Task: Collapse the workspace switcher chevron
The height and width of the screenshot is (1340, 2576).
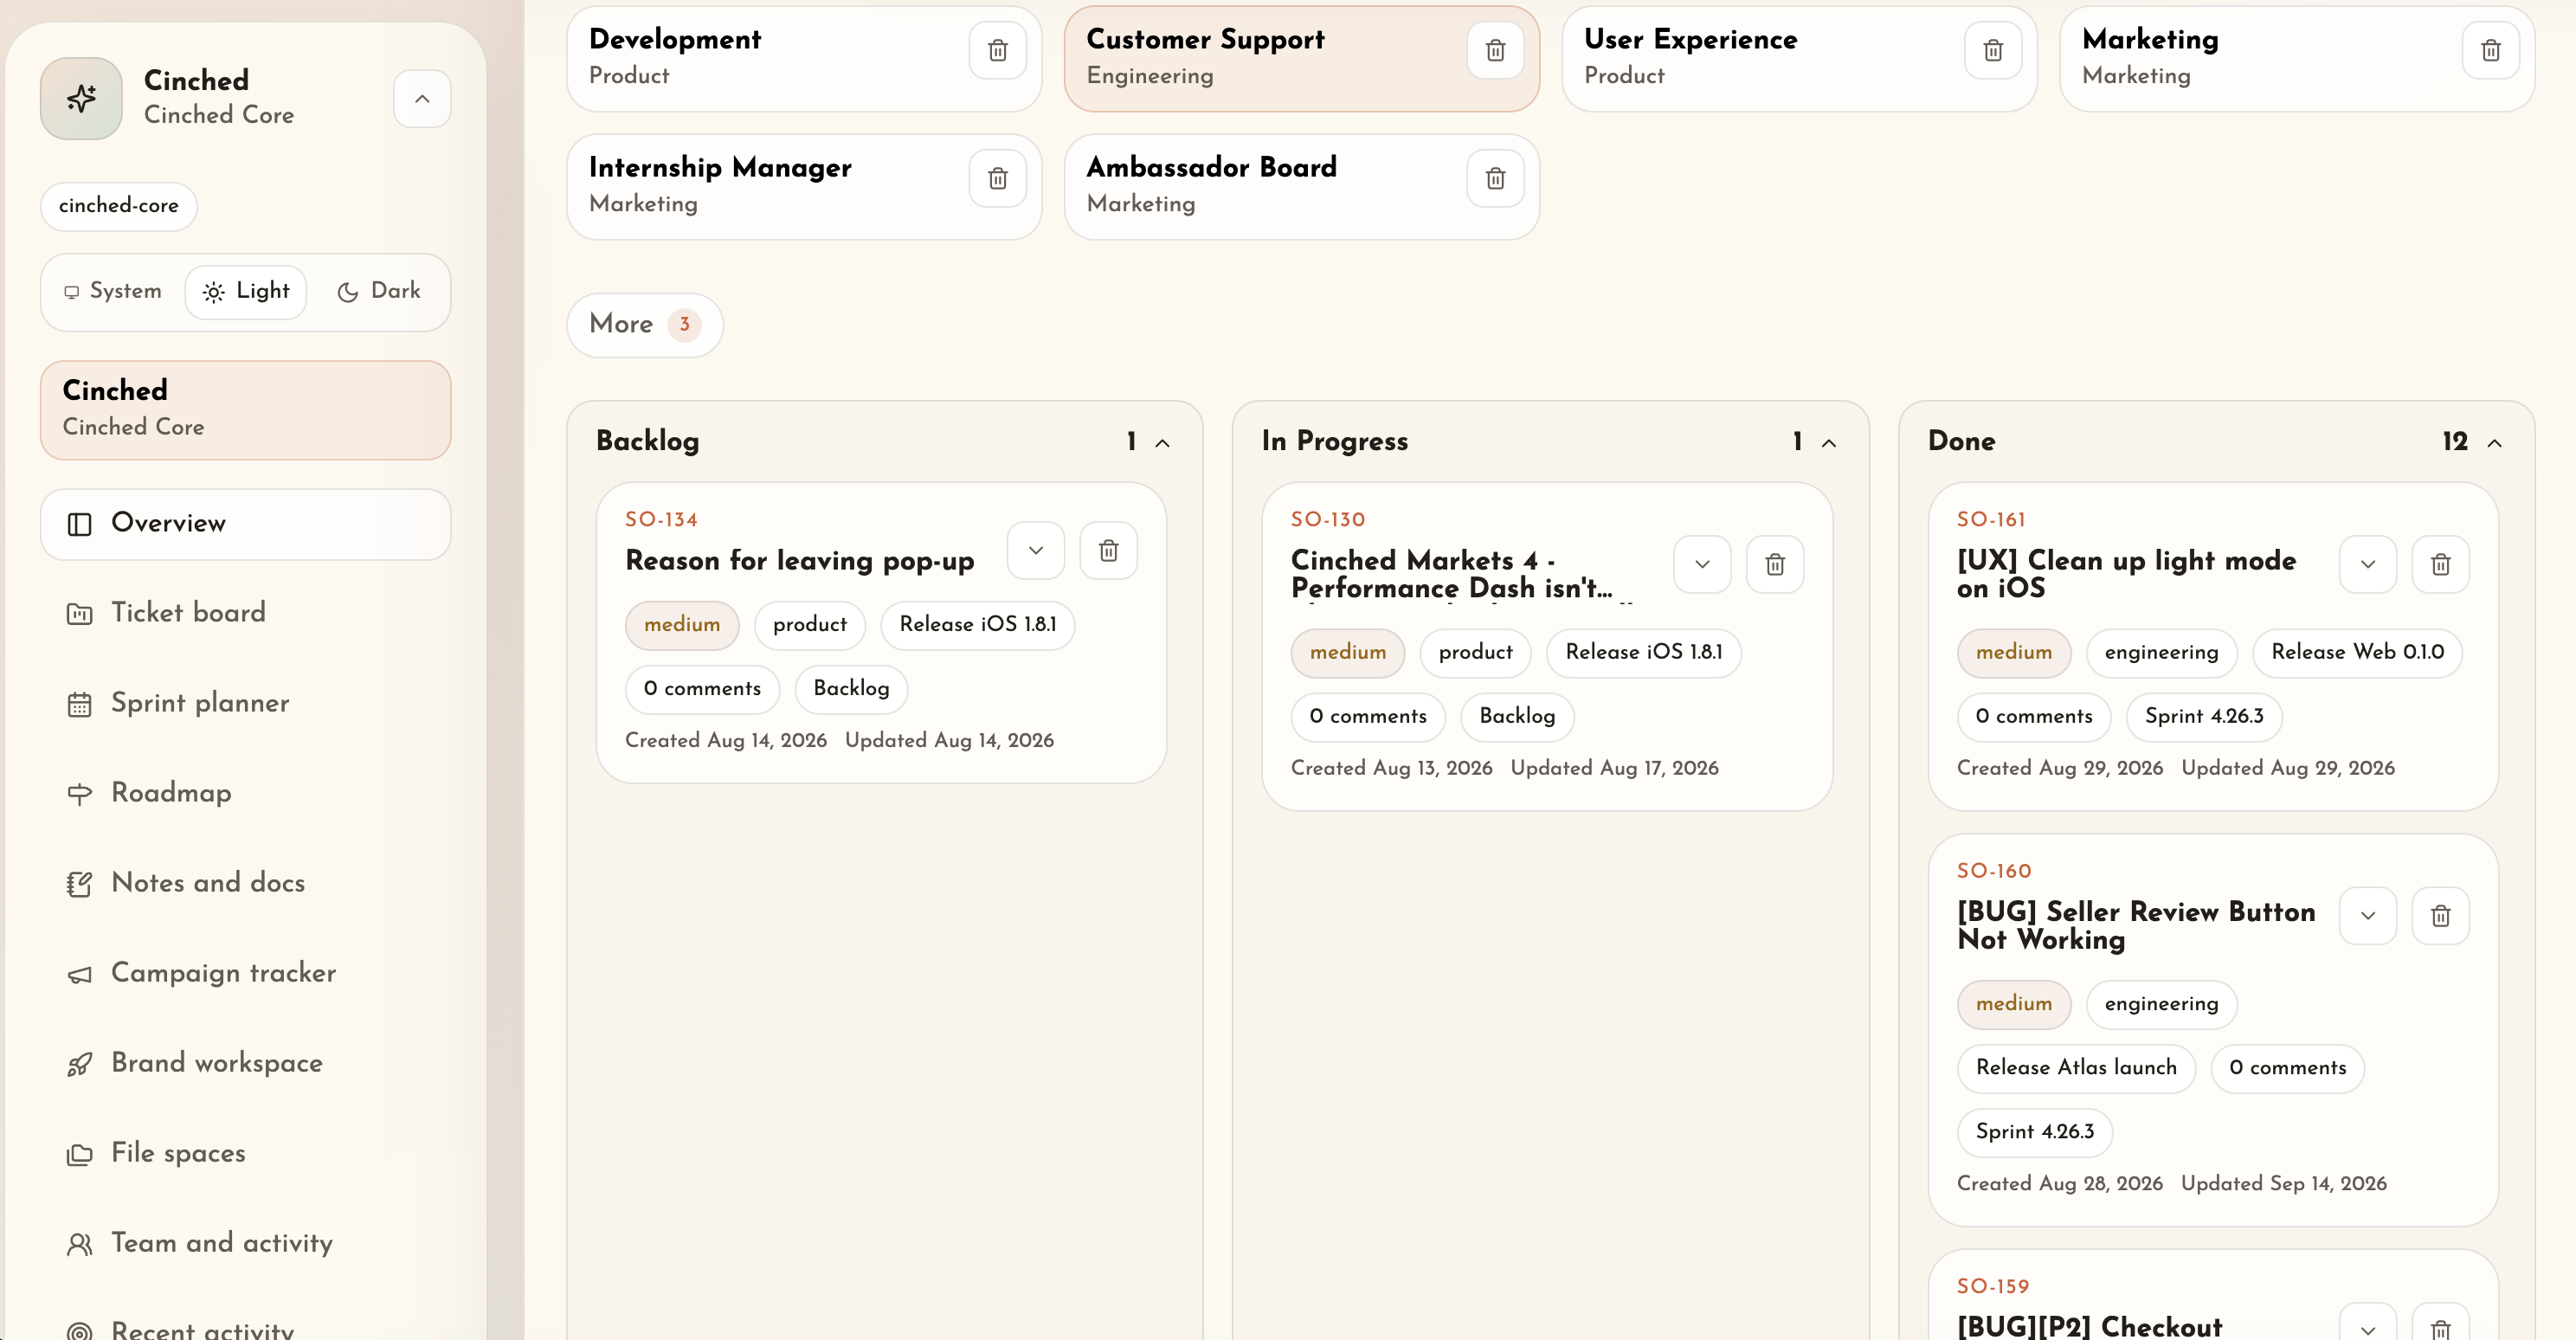Action: coord(422,98)
